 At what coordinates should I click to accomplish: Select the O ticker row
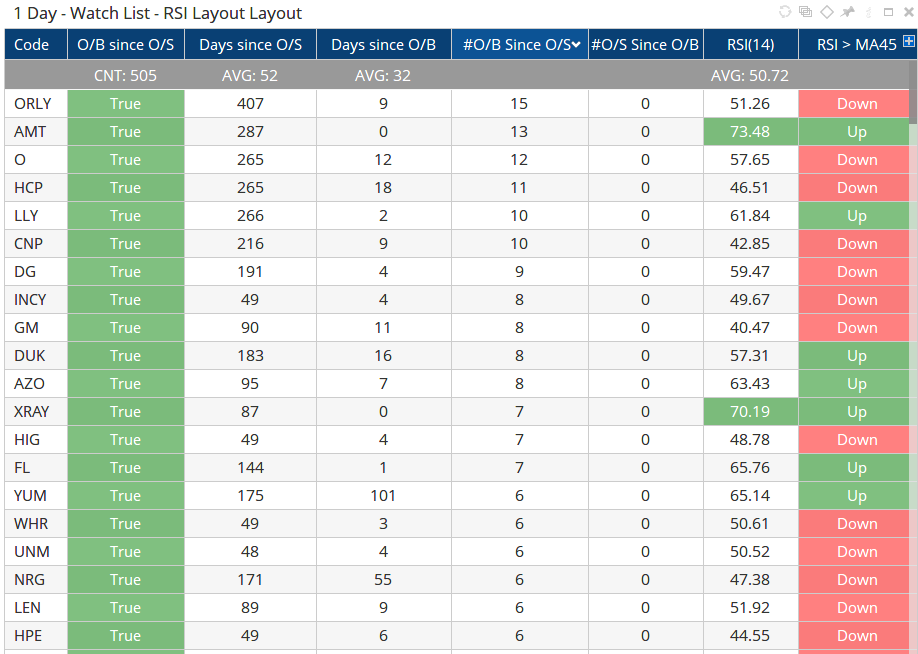[20, 160]
